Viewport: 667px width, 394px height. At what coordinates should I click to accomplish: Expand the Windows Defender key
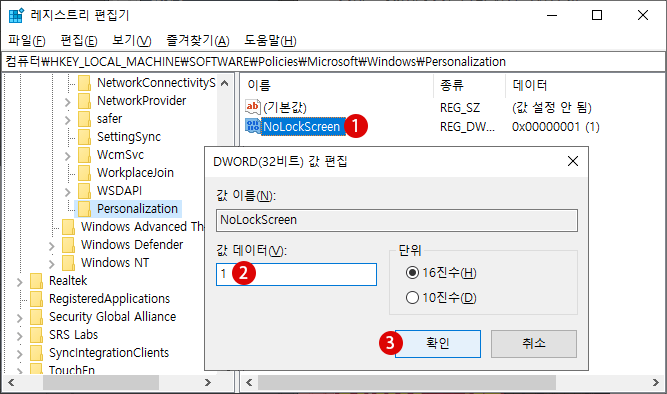[x=51, y=246]
